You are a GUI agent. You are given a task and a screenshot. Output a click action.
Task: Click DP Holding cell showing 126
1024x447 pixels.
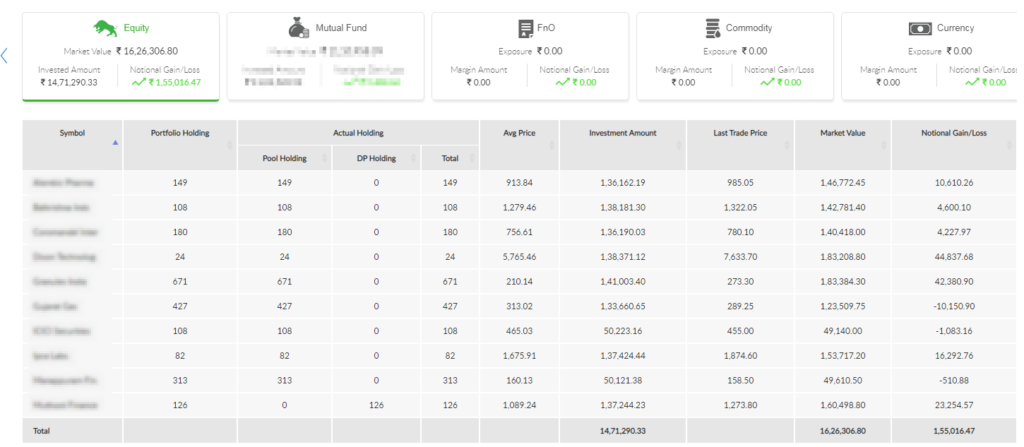tap(376, 405)
